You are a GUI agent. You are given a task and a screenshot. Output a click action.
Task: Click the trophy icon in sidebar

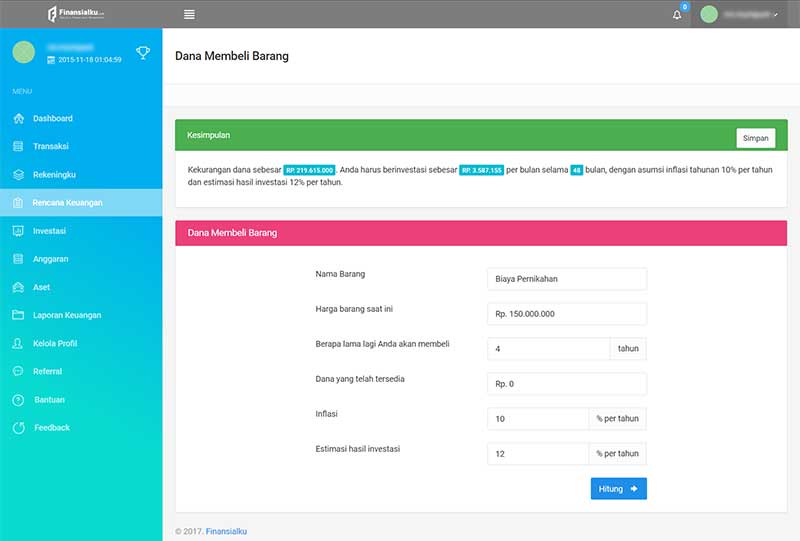143,53
